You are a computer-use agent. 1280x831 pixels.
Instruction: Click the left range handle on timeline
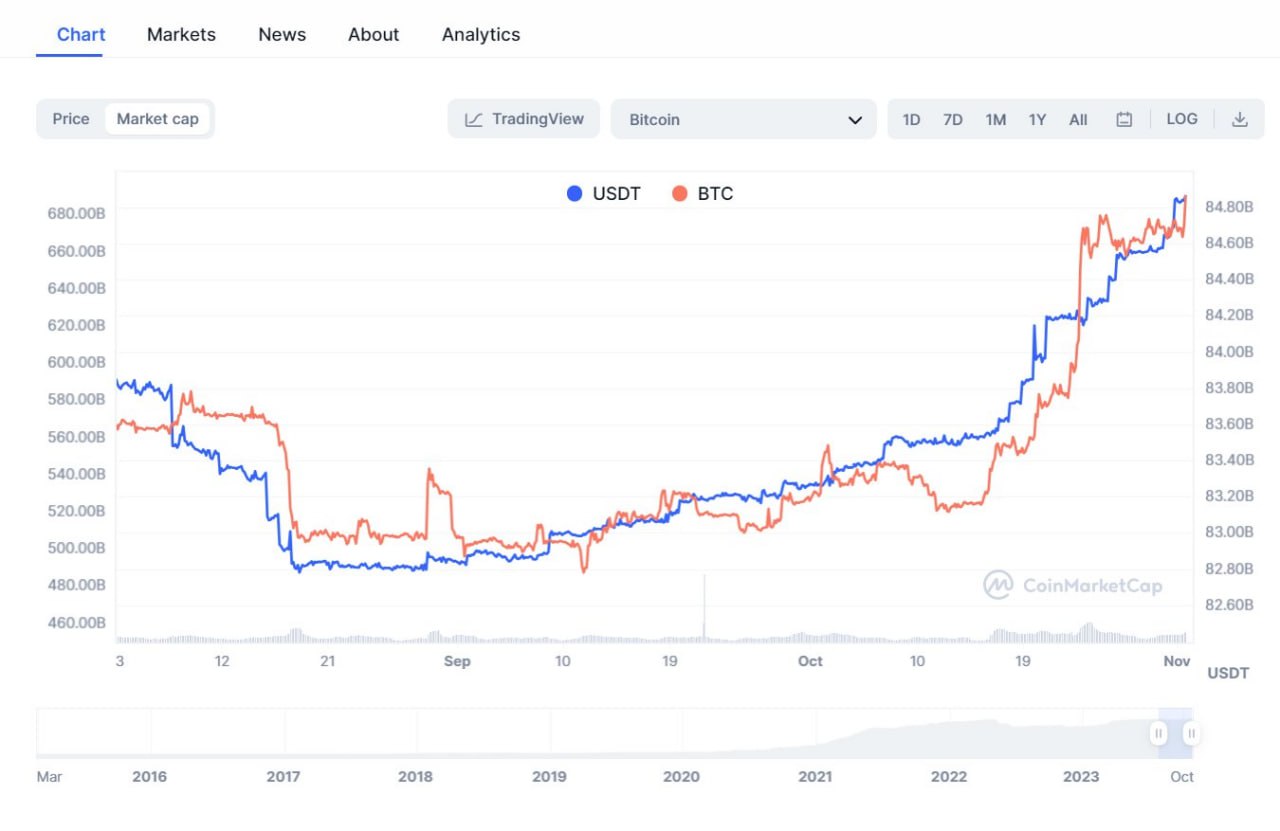click(1158, 733)
